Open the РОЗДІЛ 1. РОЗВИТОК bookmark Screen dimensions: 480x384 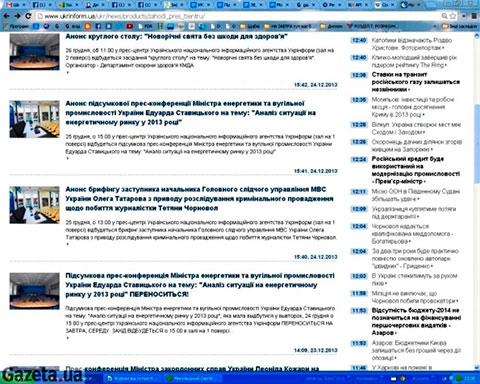tap(372, 26)
